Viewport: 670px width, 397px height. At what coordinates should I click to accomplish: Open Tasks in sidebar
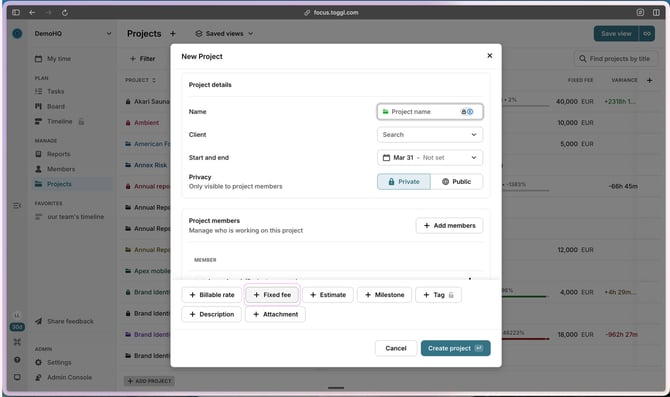click(56, 91)
